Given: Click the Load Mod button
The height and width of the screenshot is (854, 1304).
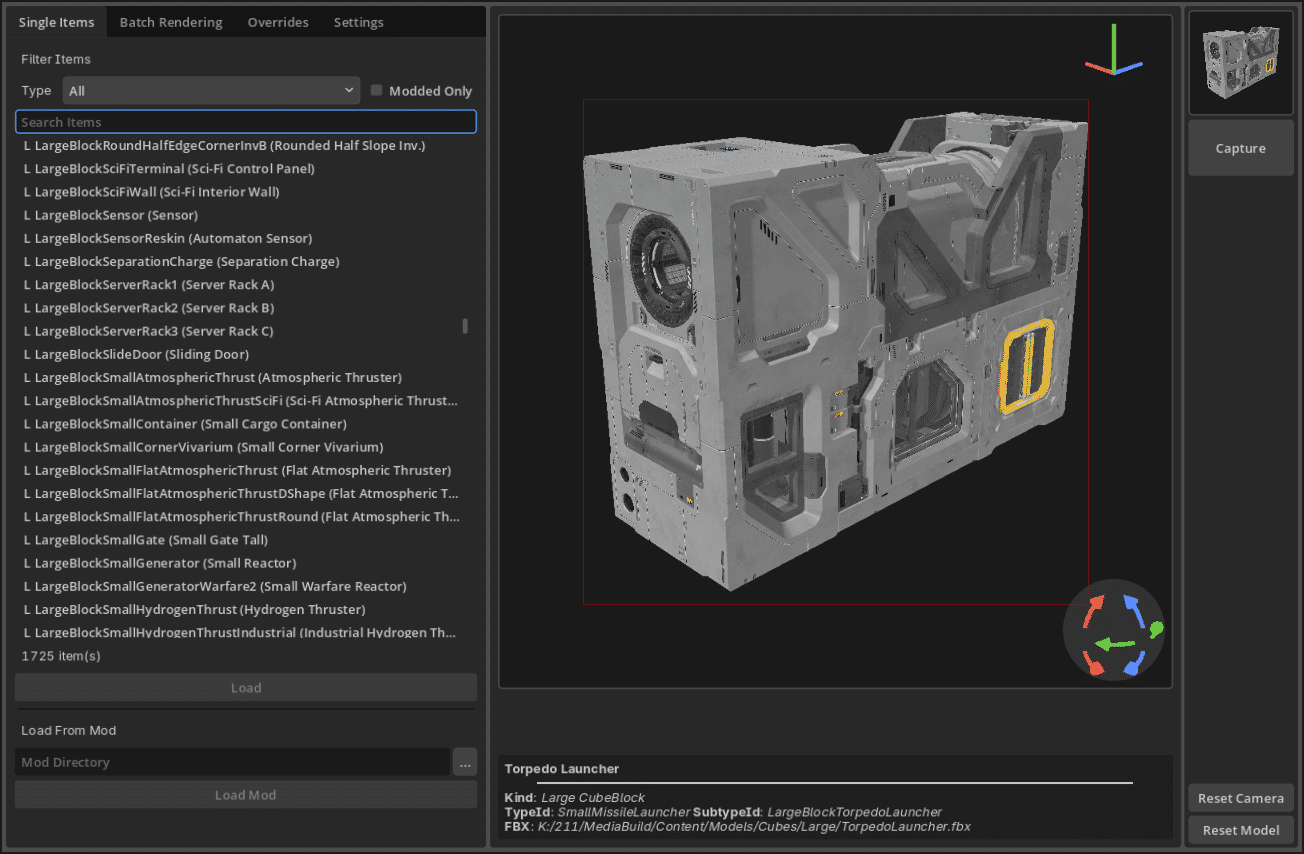Looking at the screenshot, I should pyautogui.click(x=246, y=795).
